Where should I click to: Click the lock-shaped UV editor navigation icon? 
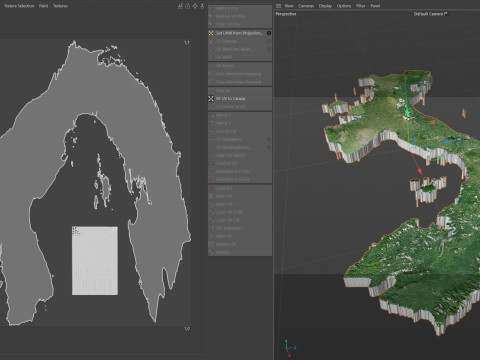187,6
